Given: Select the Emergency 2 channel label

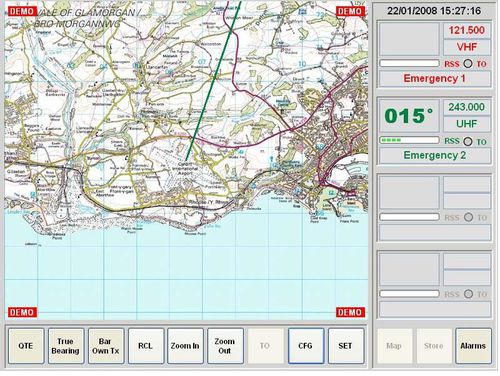Looking at the screenshot, I should tap(435, 155).
